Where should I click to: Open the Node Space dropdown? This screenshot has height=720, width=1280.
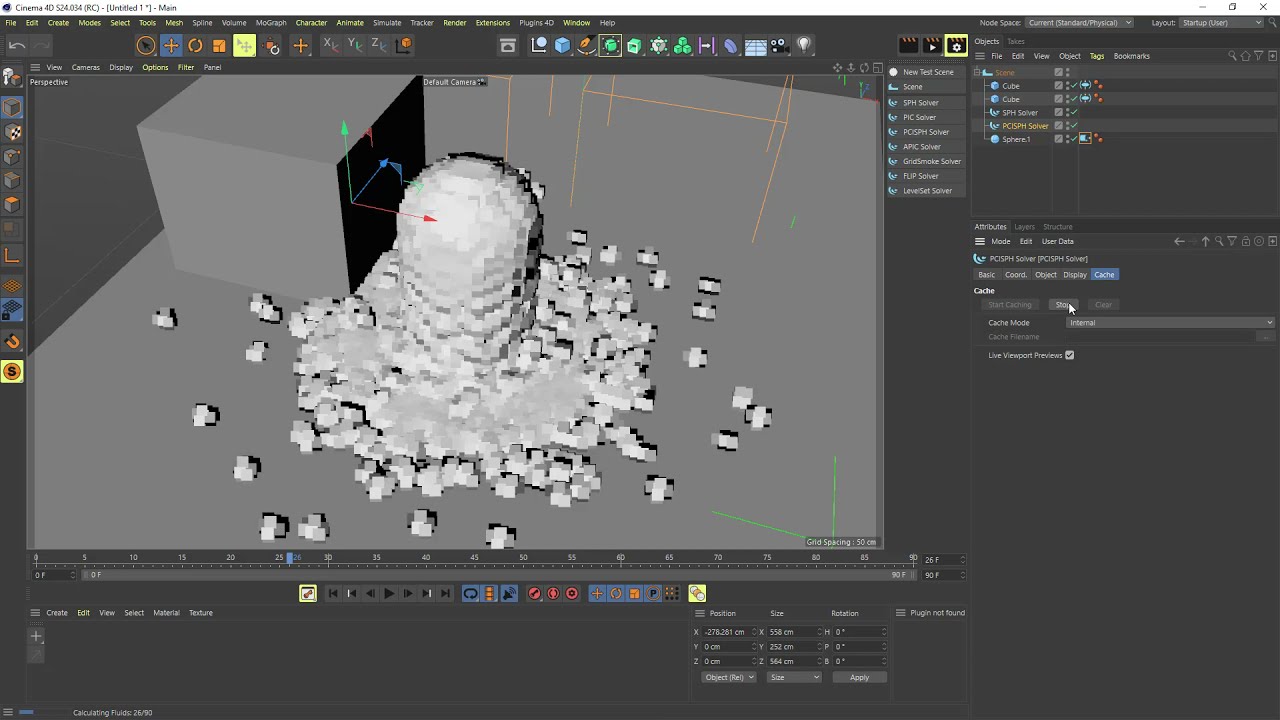click(x=1078, y=22)
